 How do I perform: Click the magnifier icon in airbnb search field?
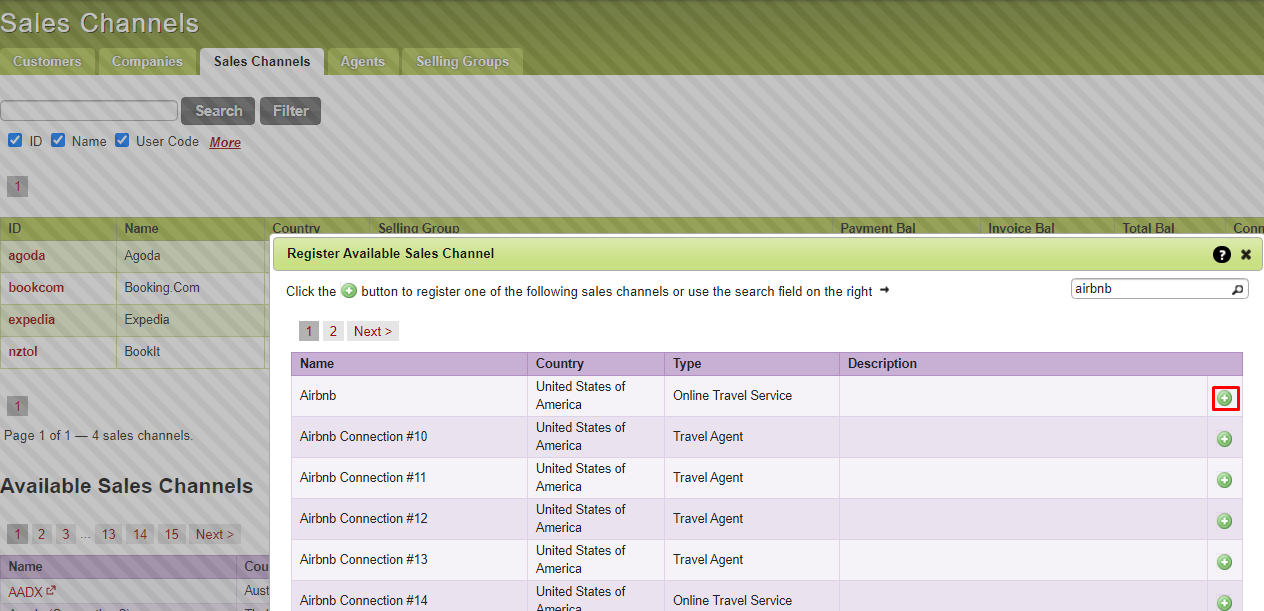click(x=1237, y=289)
